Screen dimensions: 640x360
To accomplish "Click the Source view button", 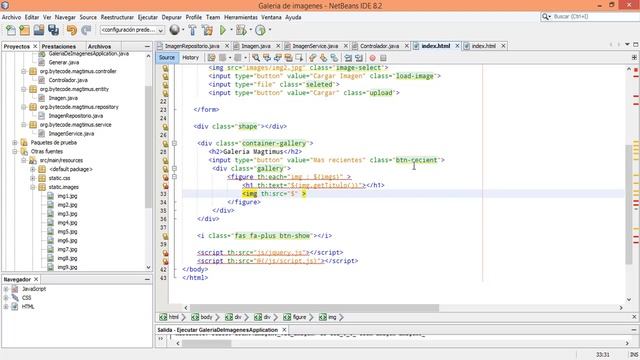I will pos(167,58).
